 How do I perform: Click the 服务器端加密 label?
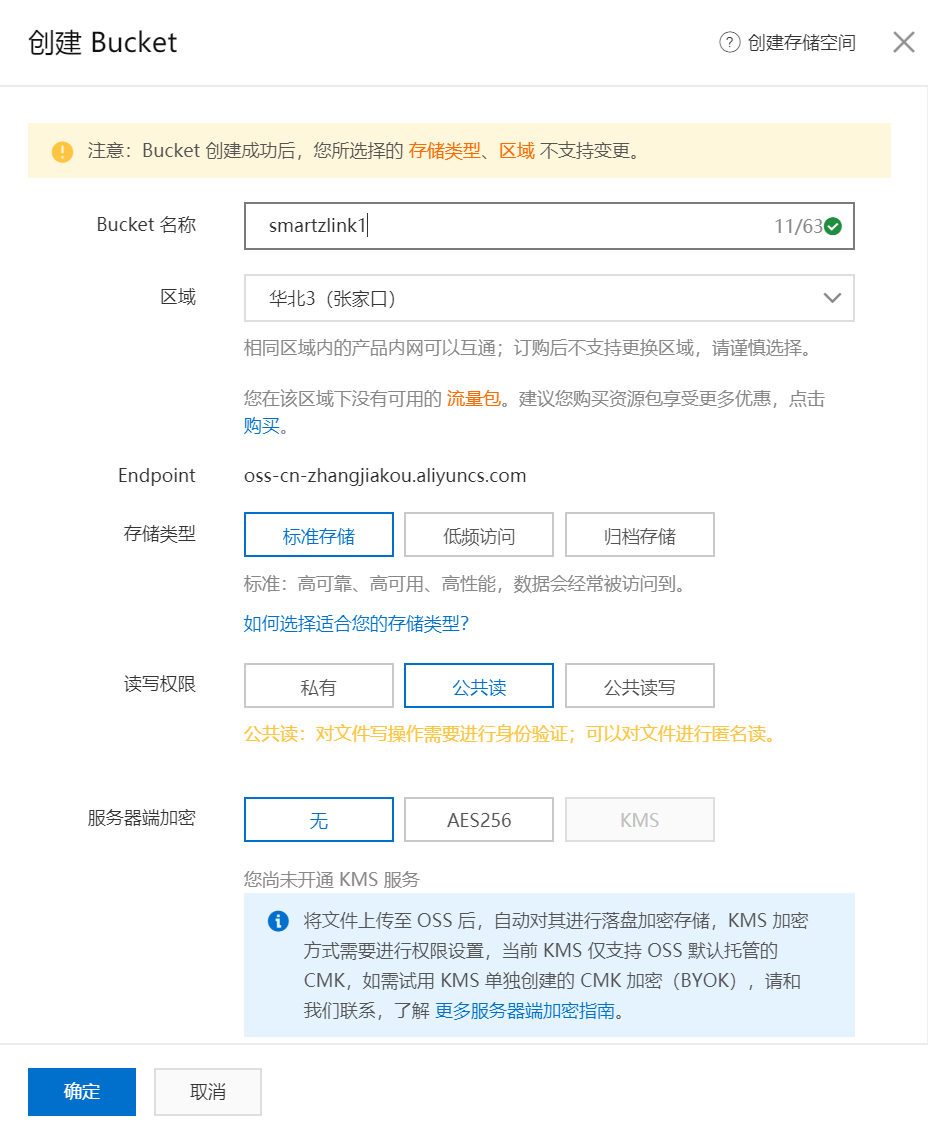(x=141, y=818)
